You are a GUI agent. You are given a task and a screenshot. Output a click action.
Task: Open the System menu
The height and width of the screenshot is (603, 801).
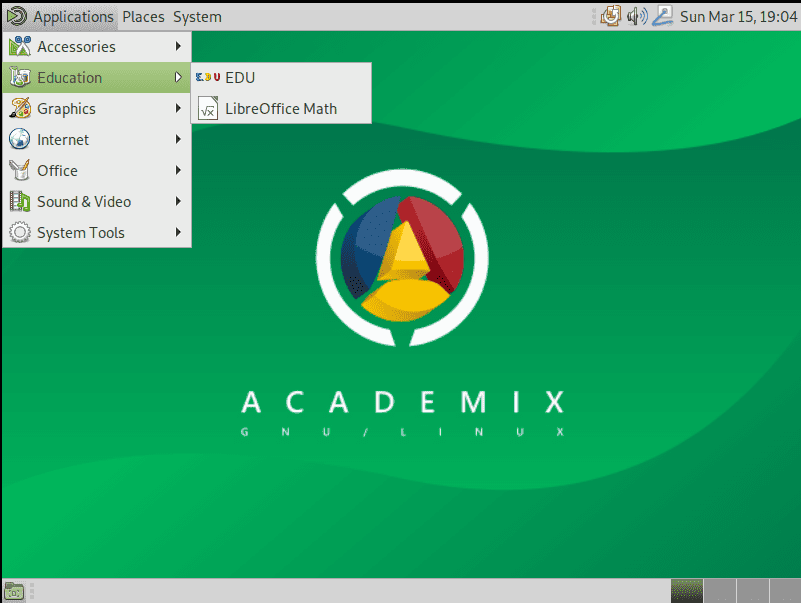(x=197, y=17)
